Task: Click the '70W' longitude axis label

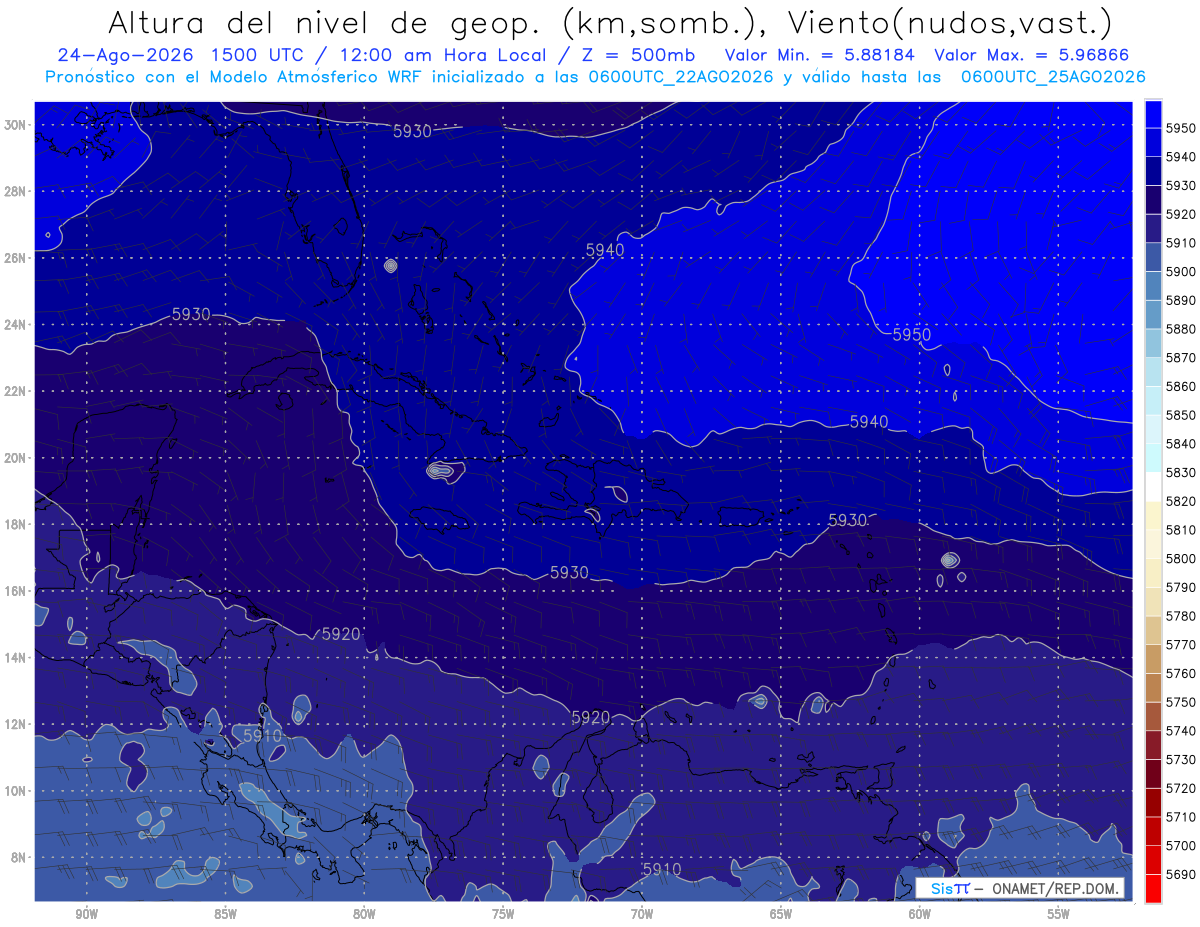Action: tap(642, 913)
